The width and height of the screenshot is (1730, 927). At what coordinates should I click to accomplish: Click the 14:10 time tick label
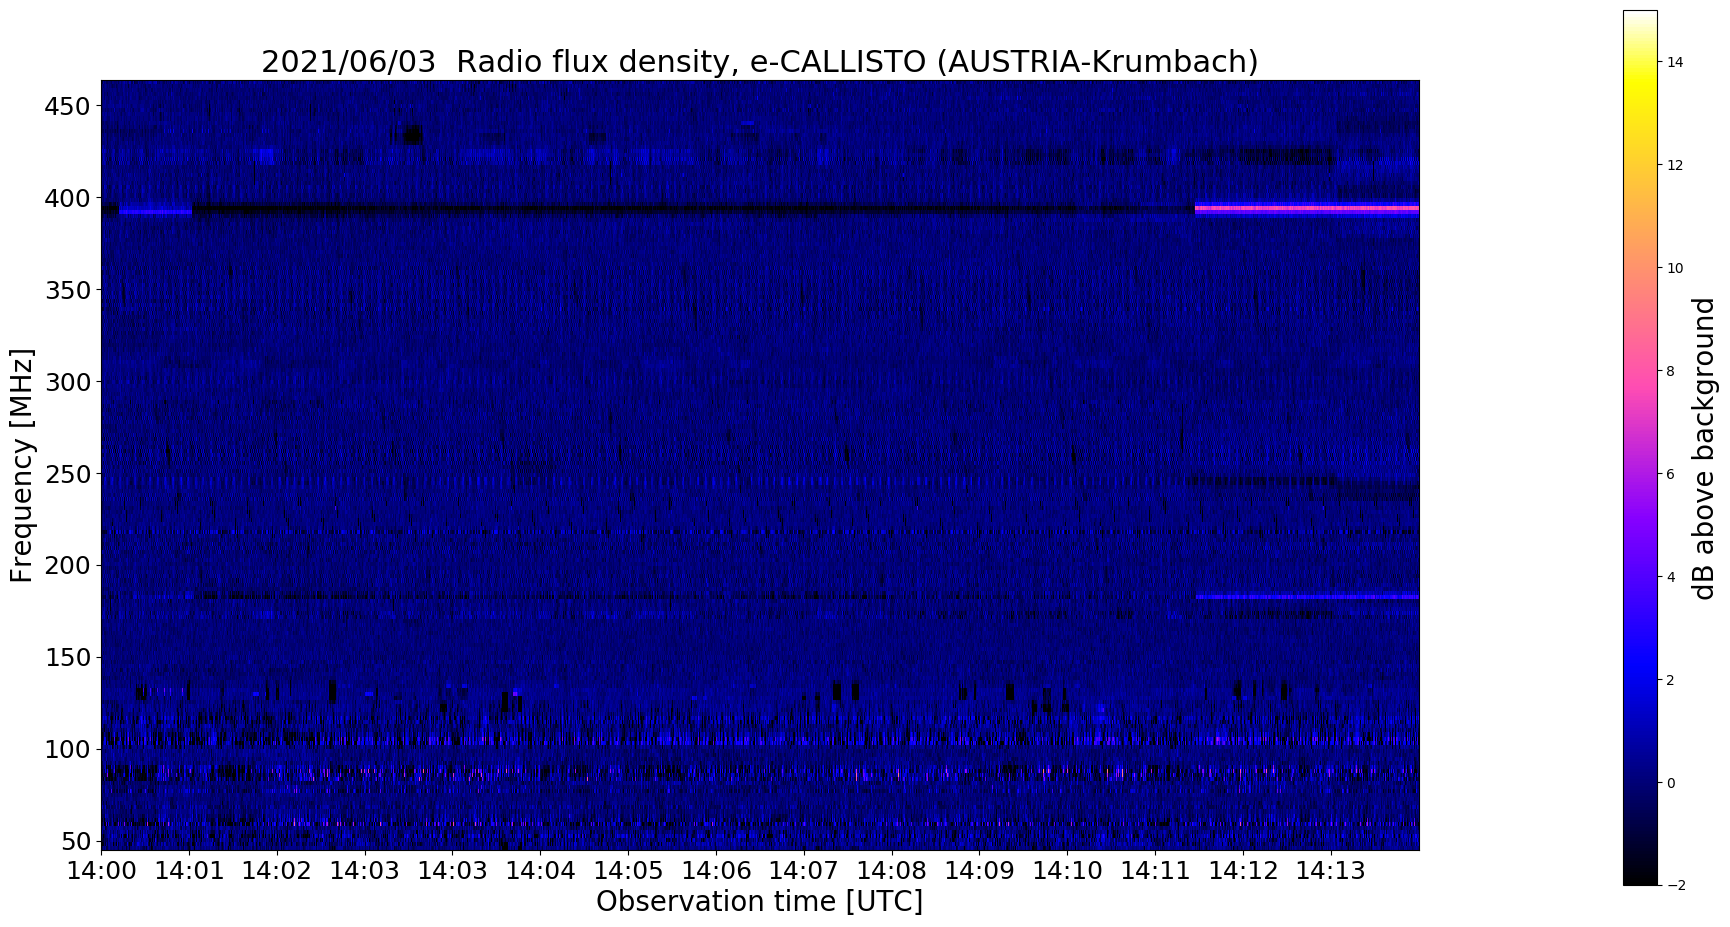coord(1067,870)
